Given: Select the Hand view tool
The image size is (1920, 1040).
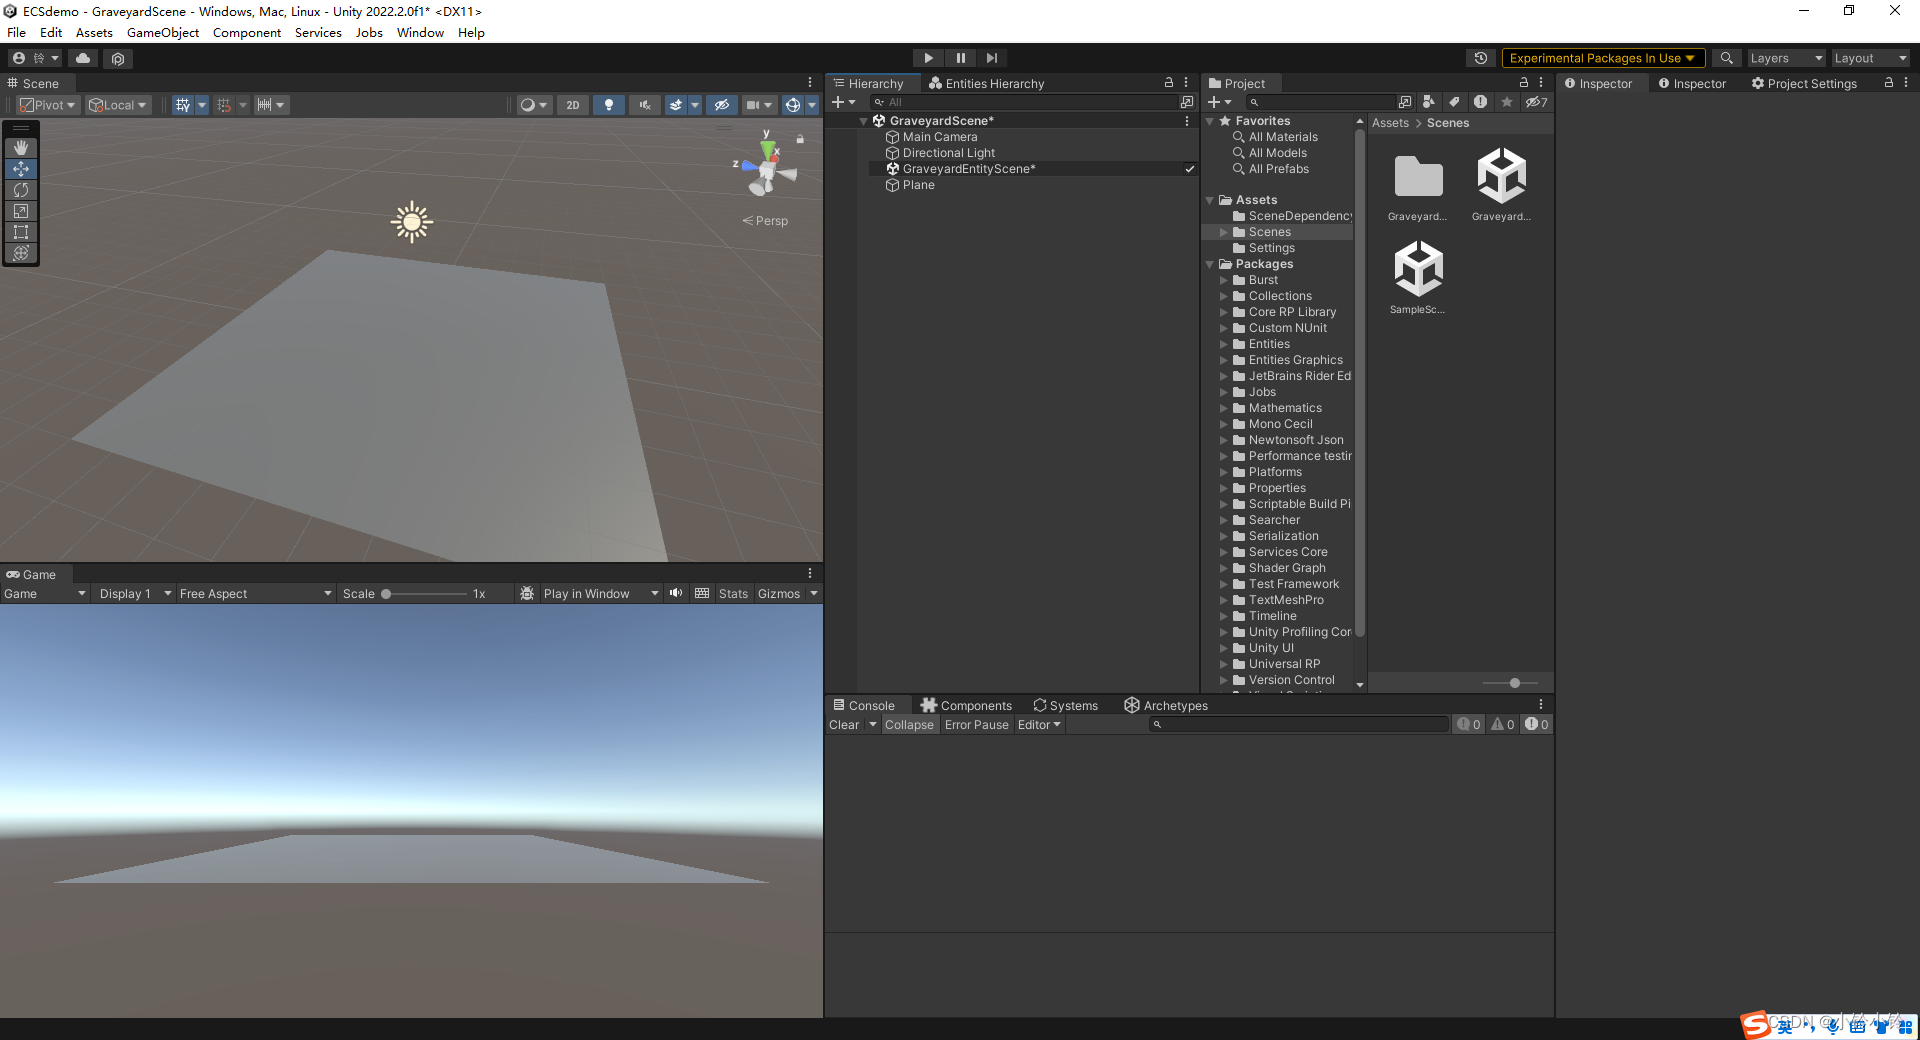Looking at the screenshot, I should coord(21,148).
